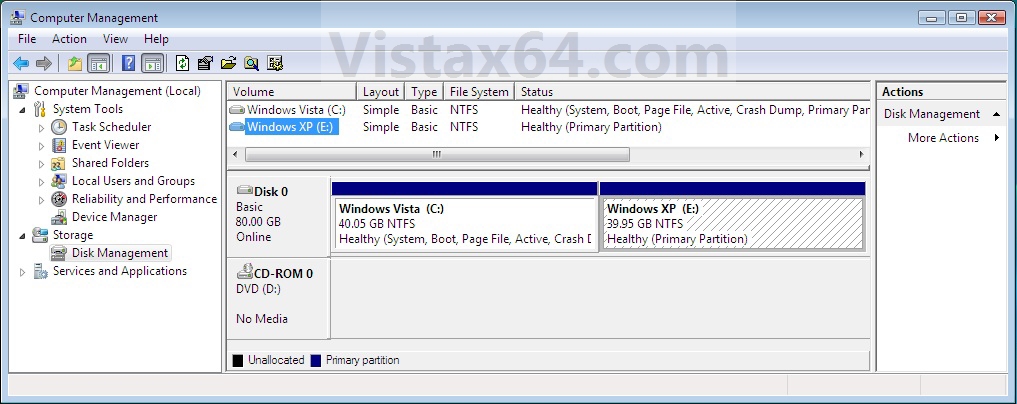Click the Storage icon in tree
This screenshot has width=1017, height=404.
click(x=40, y=235)
